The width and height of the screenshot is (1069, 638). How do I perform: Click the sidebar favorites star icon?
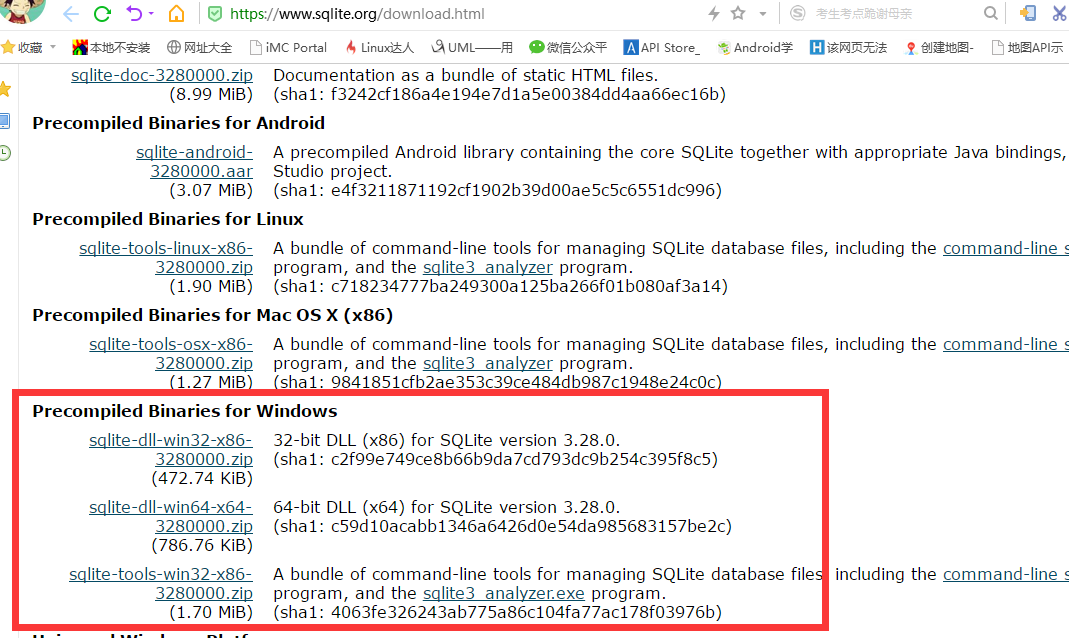tap(5, 89)
